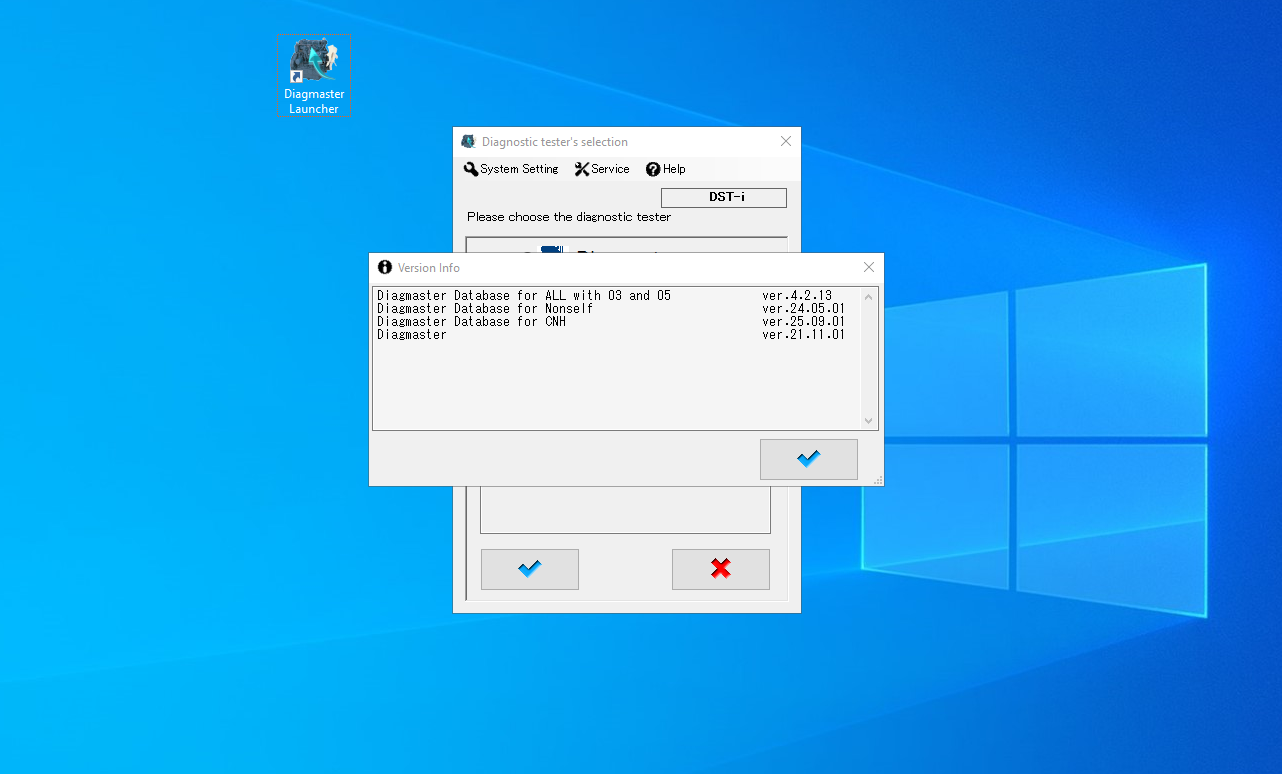Close the Version Info dialog

pos(868,267)
